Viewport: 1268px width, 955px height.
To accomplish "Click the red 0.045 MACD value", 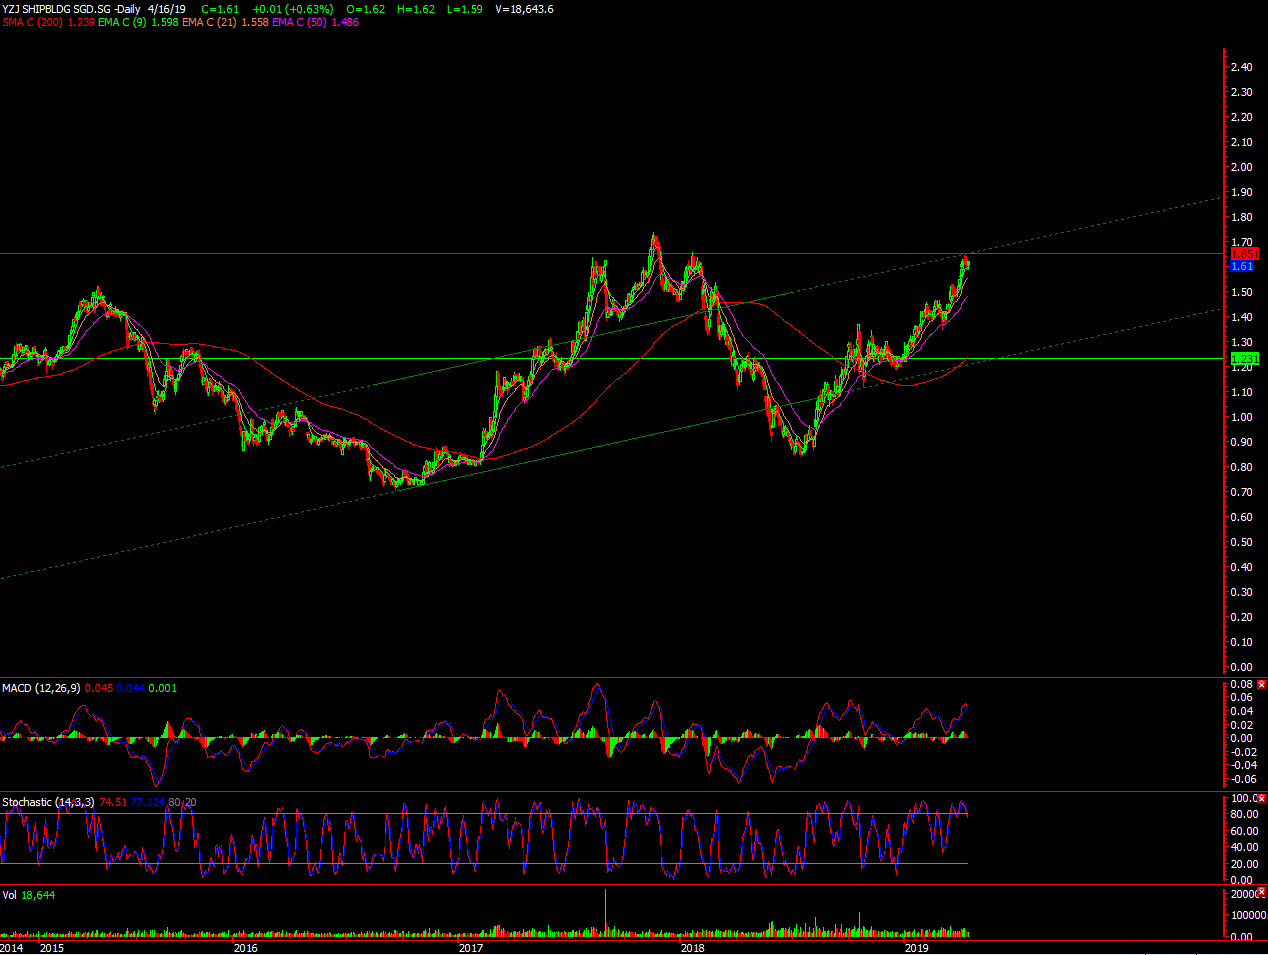I will tap(99, 688).
